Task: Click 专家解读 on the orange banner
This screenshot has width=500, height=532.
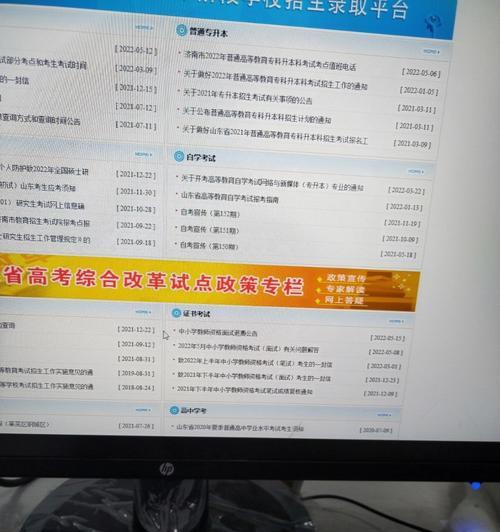Action: point(345,289)
